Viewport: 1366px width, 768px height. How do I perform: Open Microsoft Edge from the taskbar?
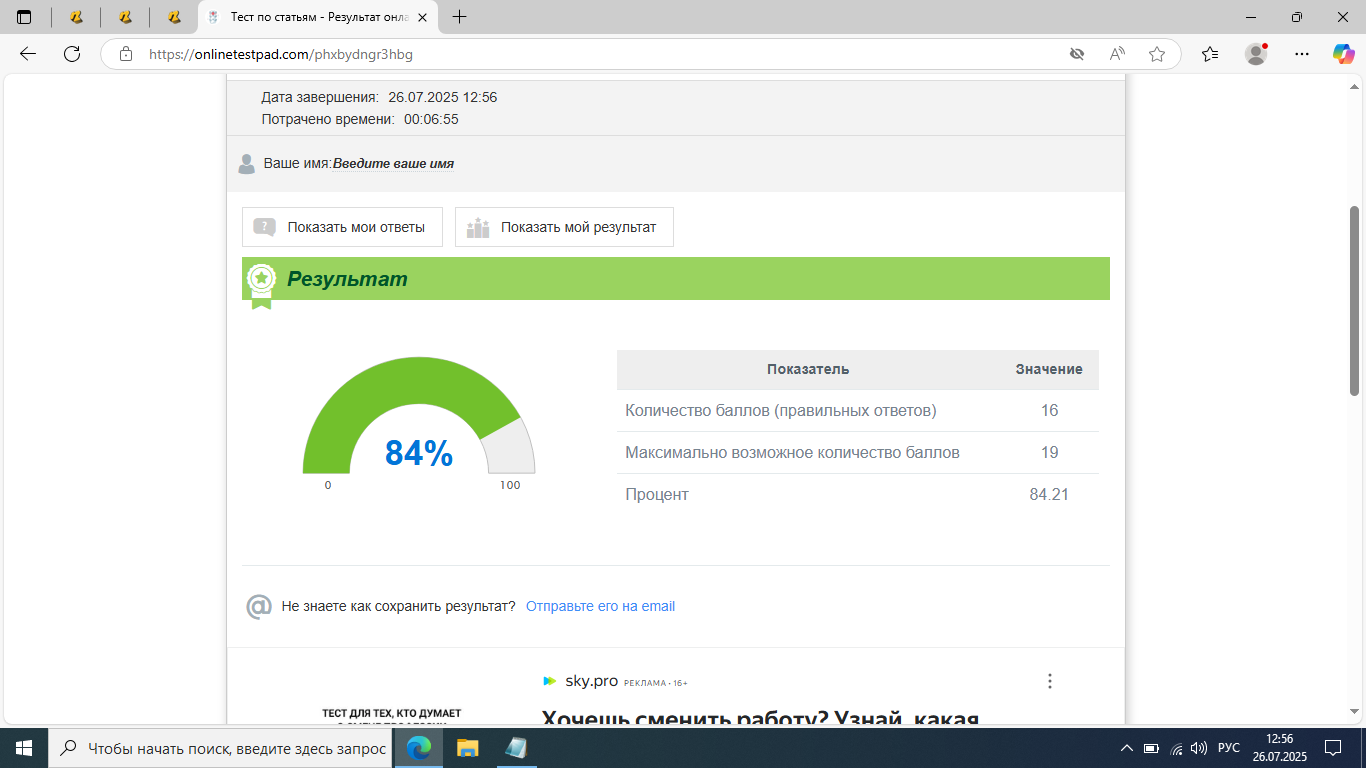(419, 748)
